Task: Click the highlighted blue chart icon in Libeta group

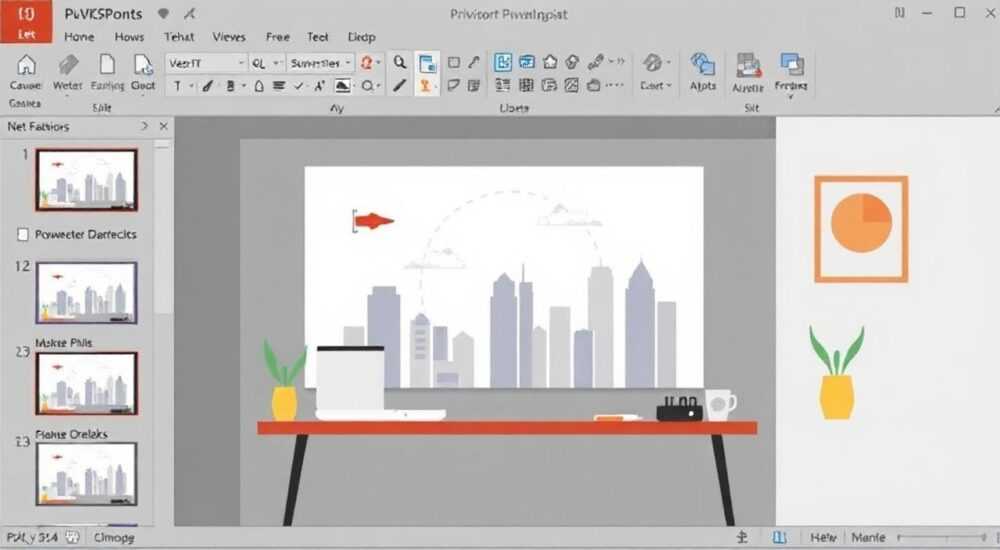Action: [x=503, y=62]
